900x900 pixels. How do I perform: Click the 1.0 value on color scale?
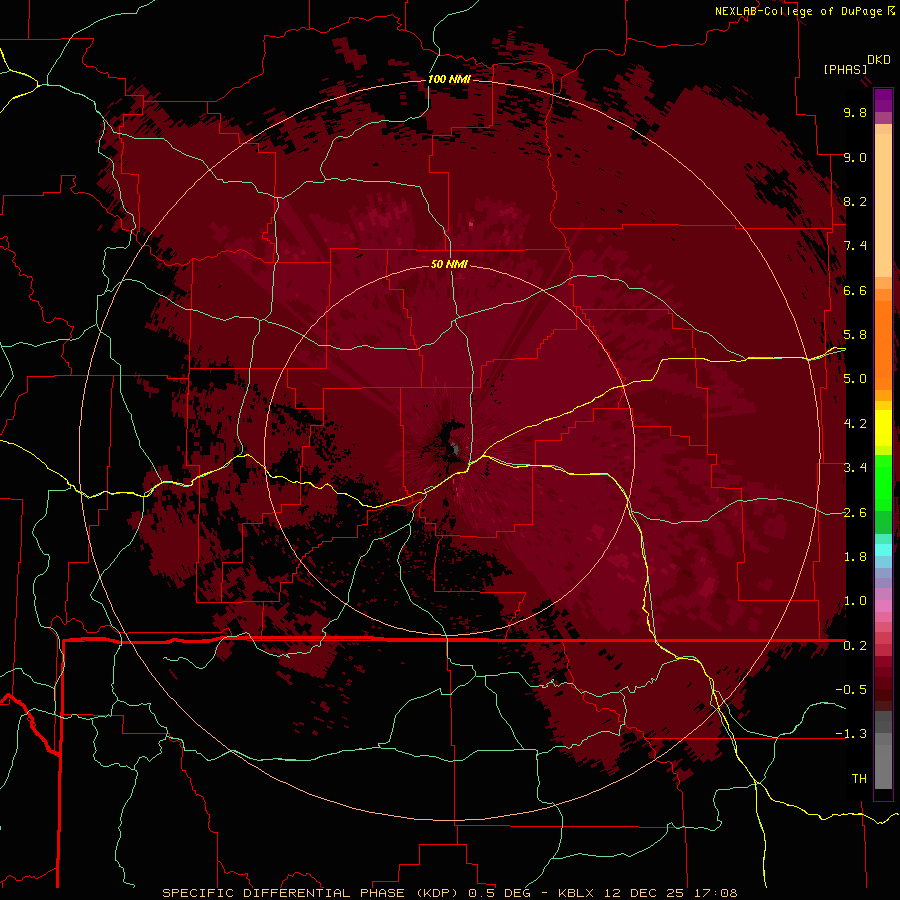[x=855, y=601]
